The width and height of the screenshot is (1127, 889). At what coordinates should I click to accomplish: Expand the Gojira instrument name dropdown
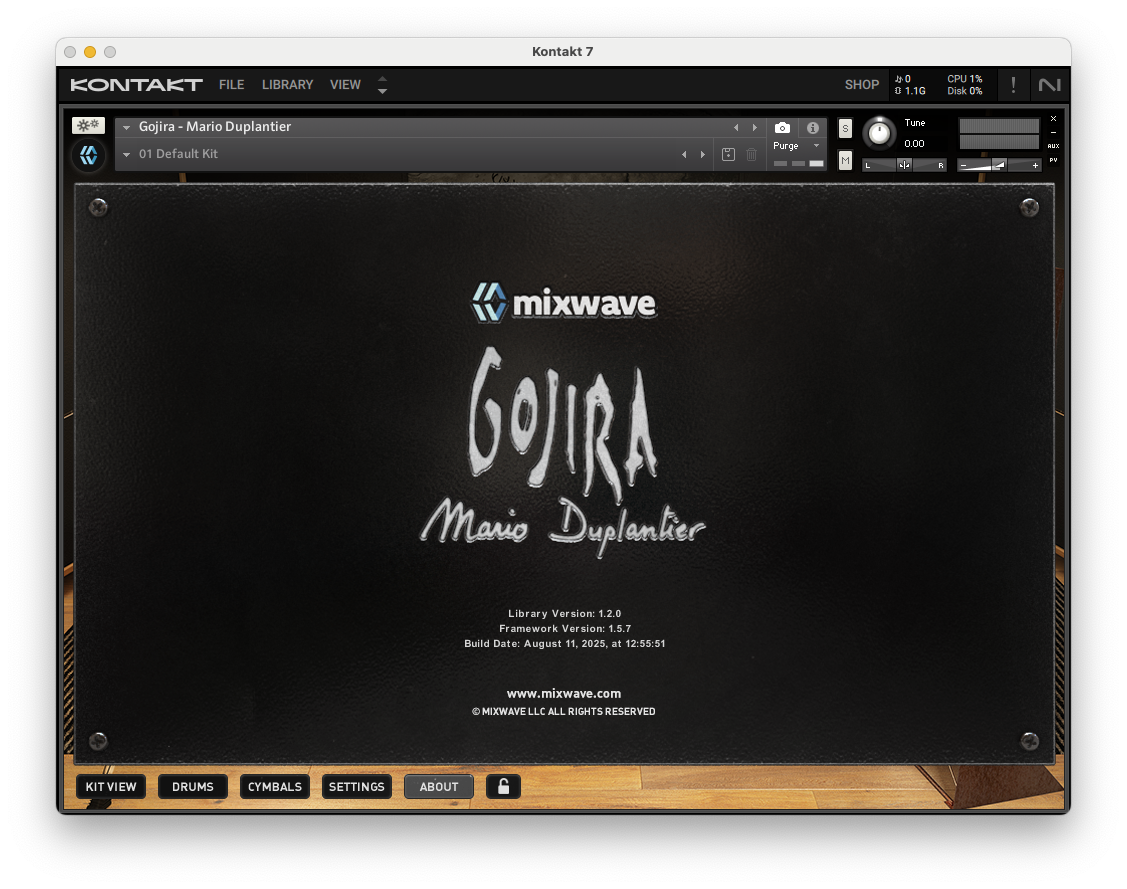click(x=127, y=128)
